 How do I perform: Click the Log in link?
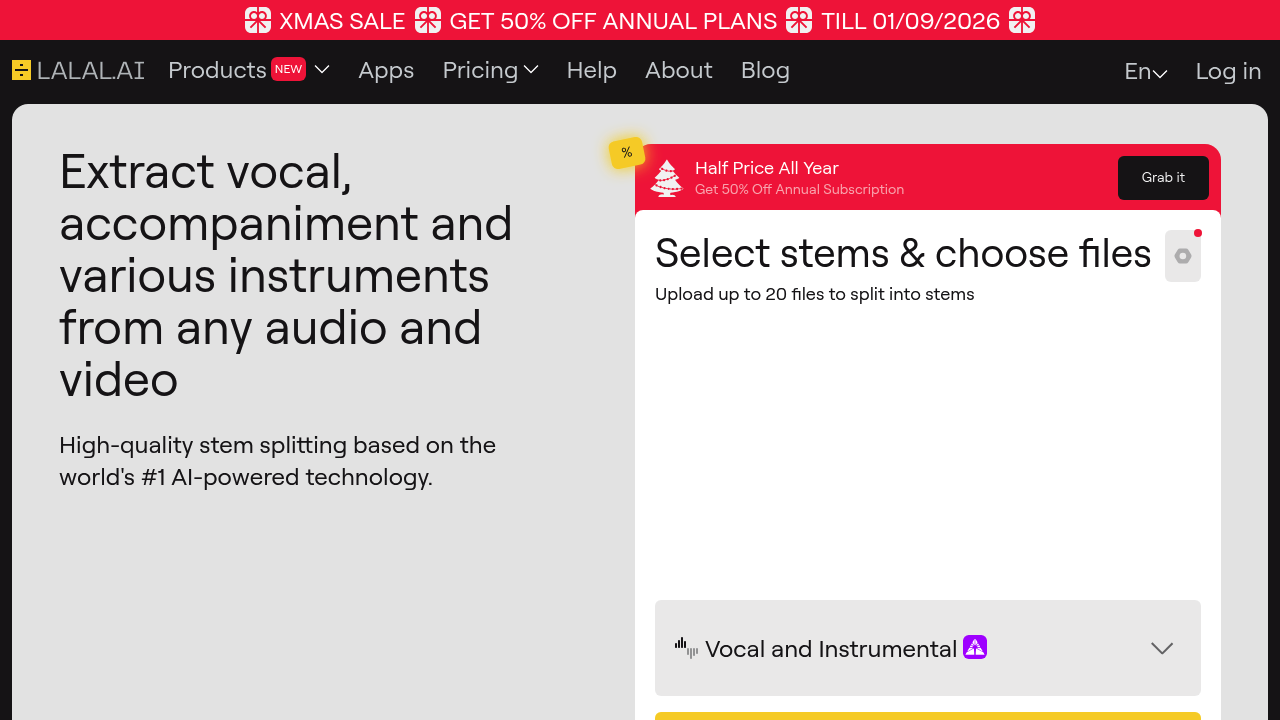(x=1228, y=71)
